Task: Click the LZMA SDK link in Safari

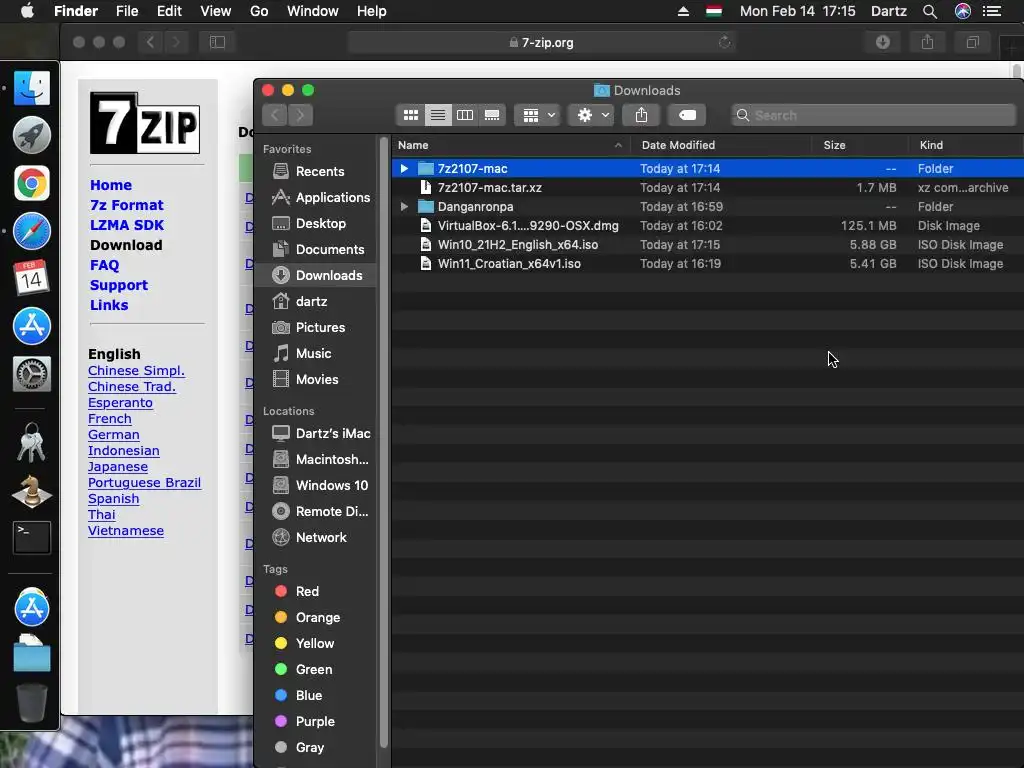Action: tap(127, 225)
